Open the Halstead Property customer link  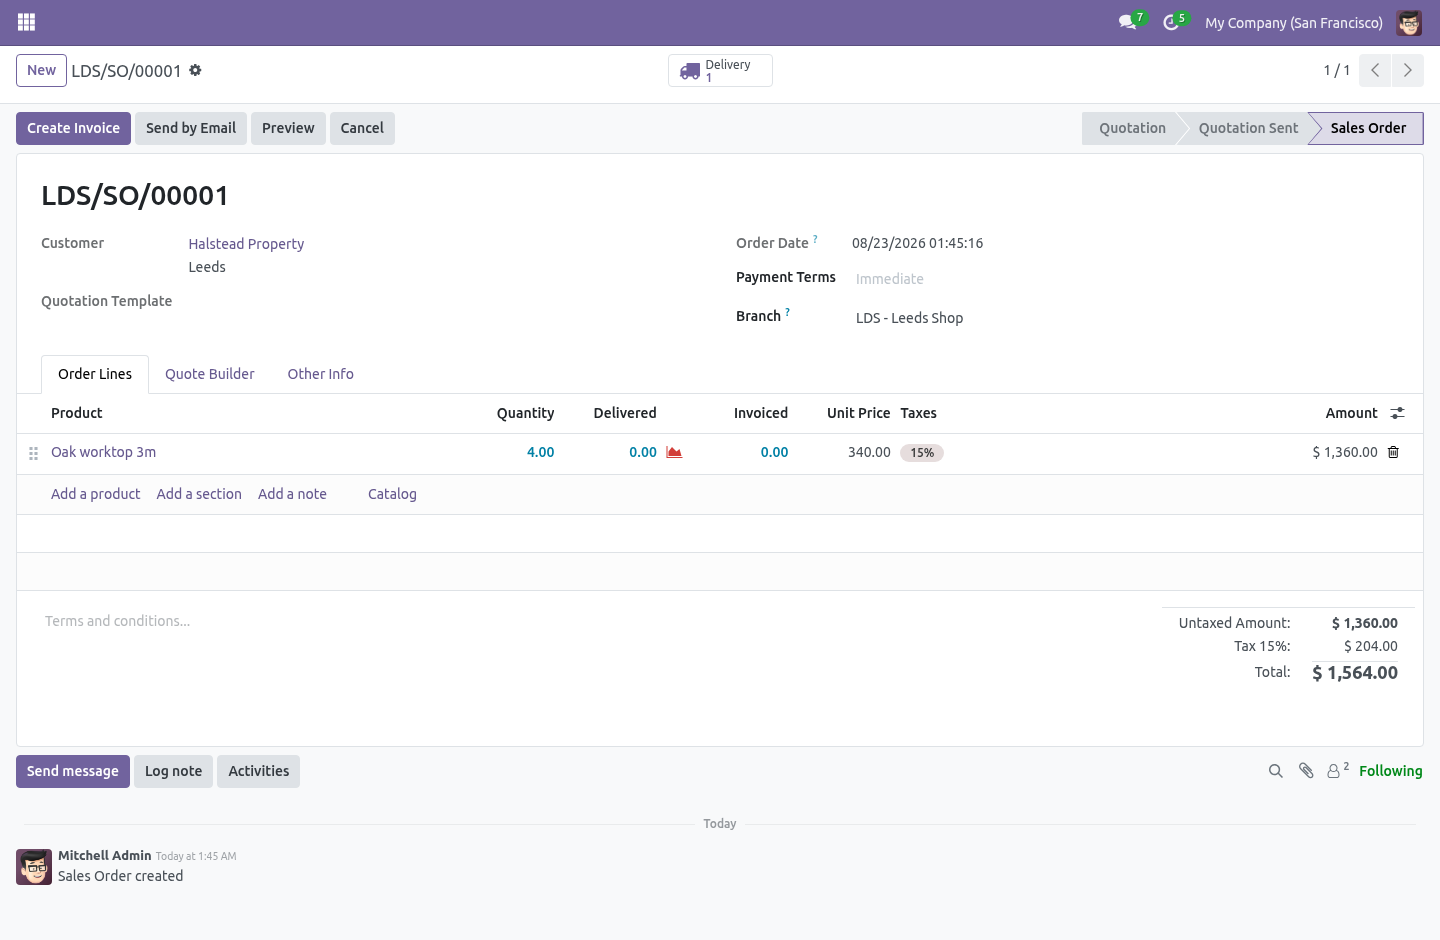point(246,244)
